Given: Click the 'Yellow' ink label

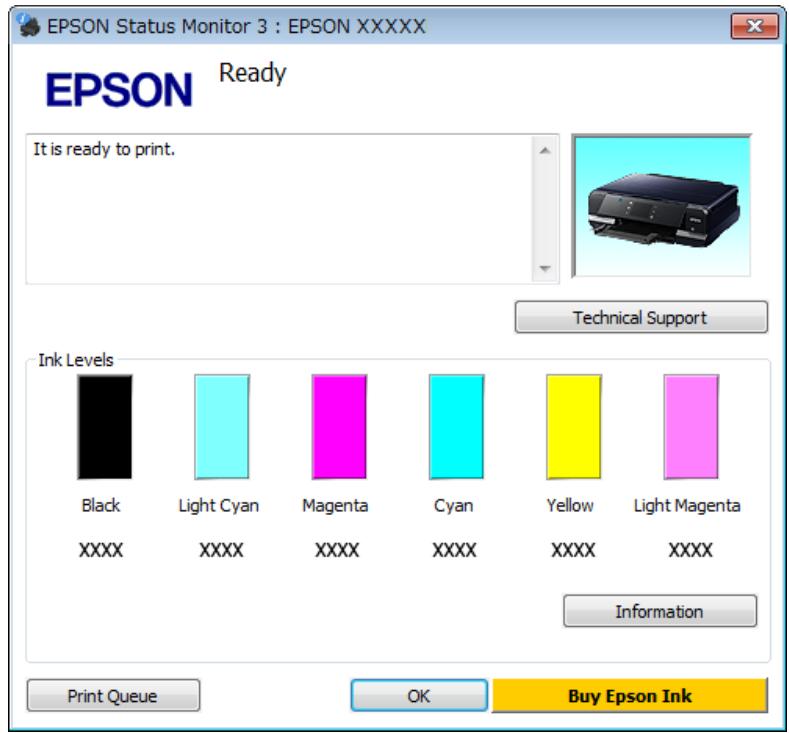Looking at the screenshot, I should tap(570, 505).
